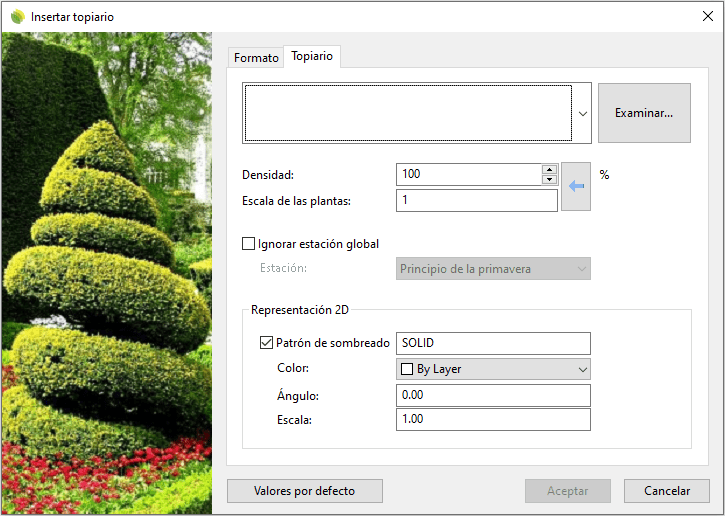Click the Escala de las plantas field
Image resolution: width=725 pixels, height=516 pixels.
tap(477, 201)
